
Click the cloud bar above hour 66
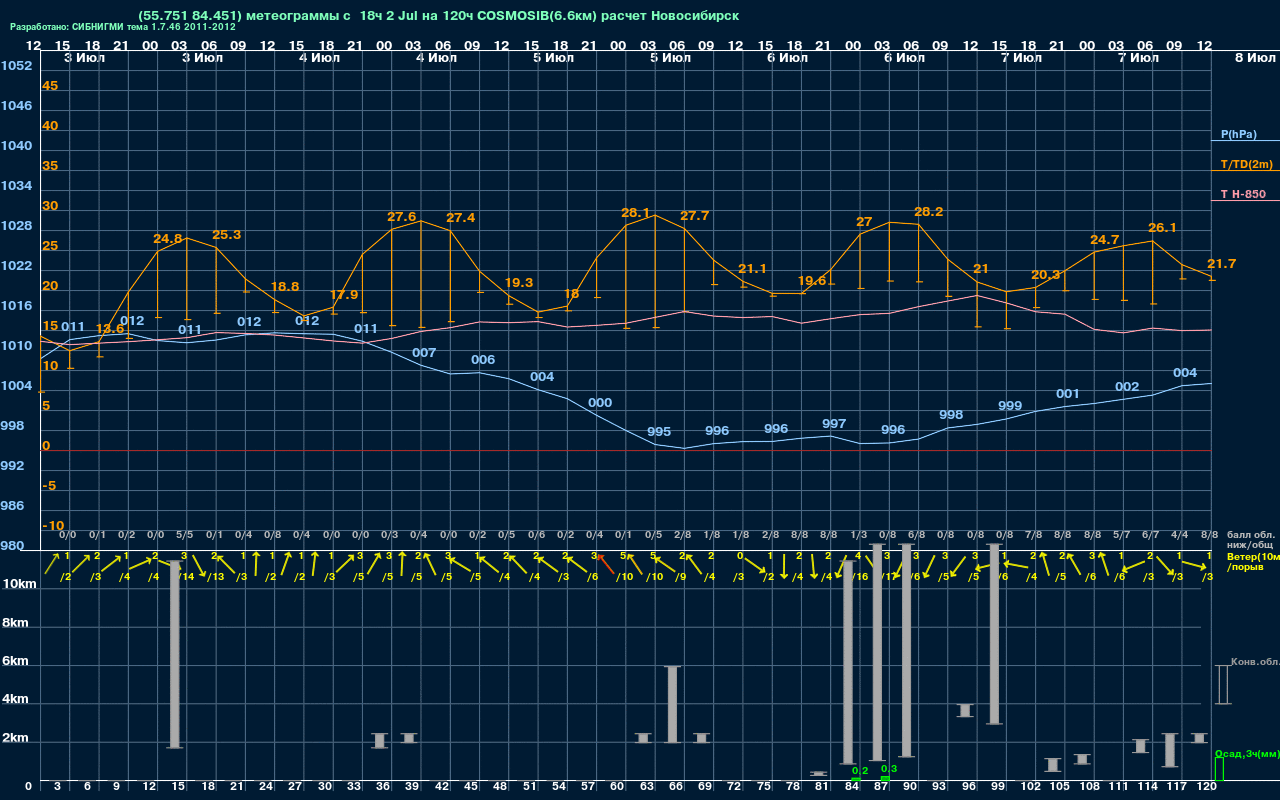pos(673,704)
